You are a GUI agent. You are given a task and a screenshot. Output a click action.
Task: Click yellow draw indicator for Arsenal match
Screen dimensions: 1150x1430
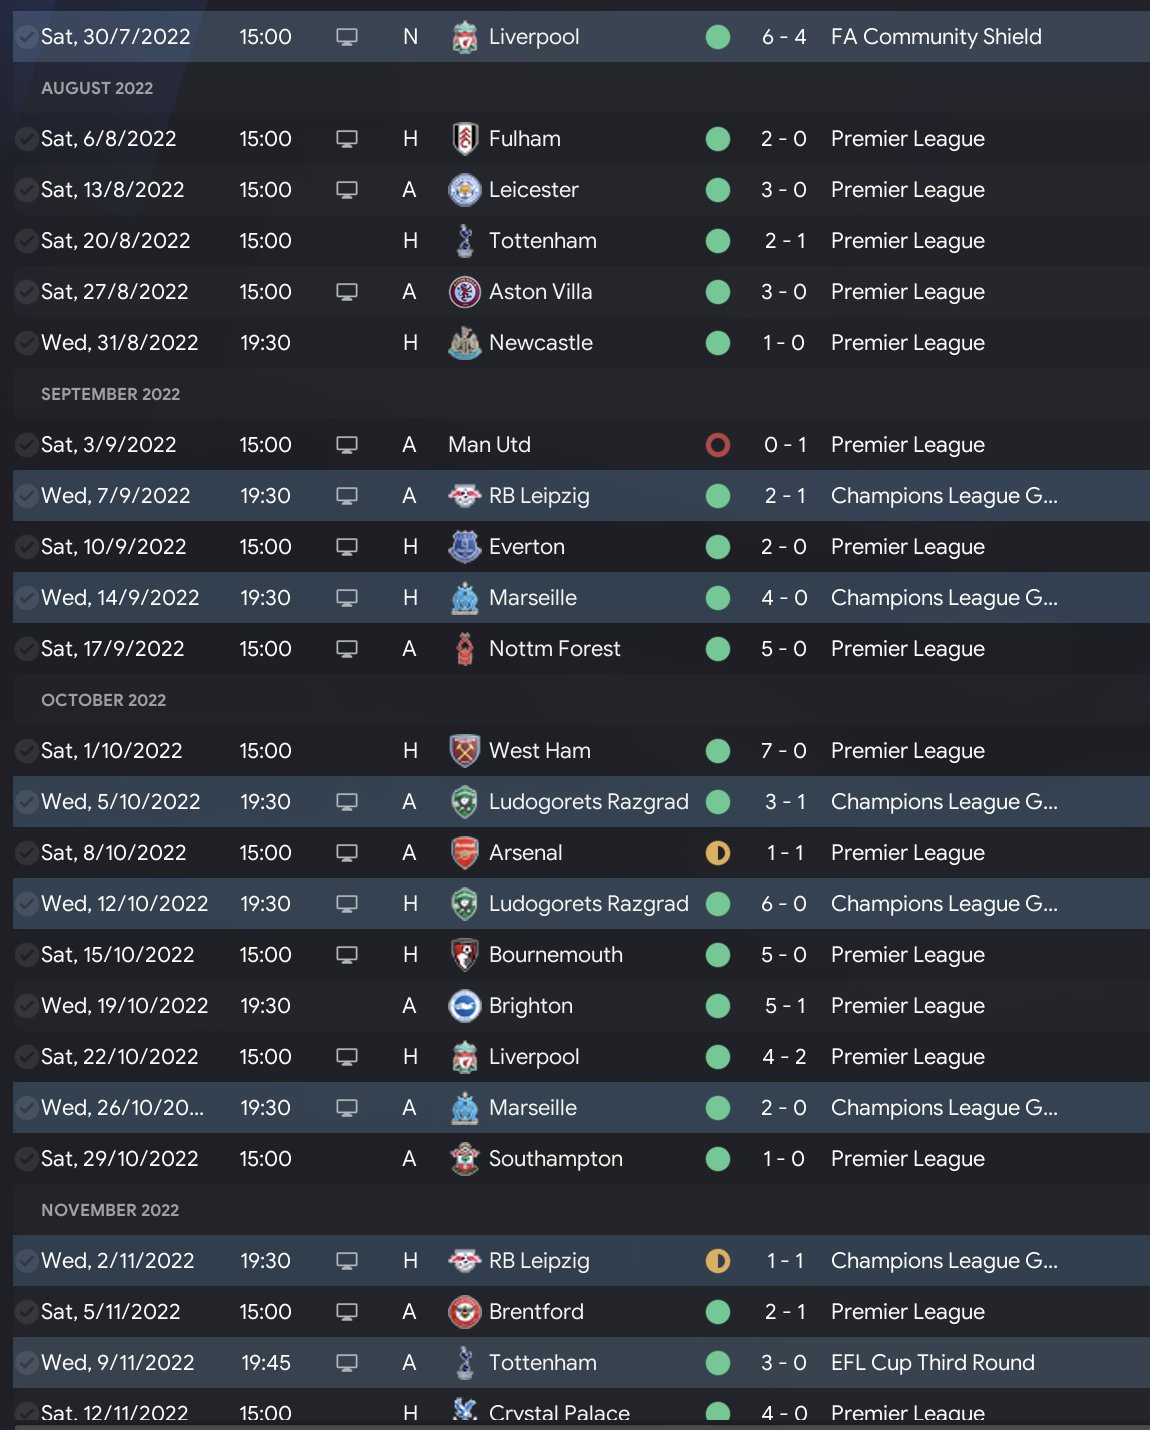(x=718, y=853)
